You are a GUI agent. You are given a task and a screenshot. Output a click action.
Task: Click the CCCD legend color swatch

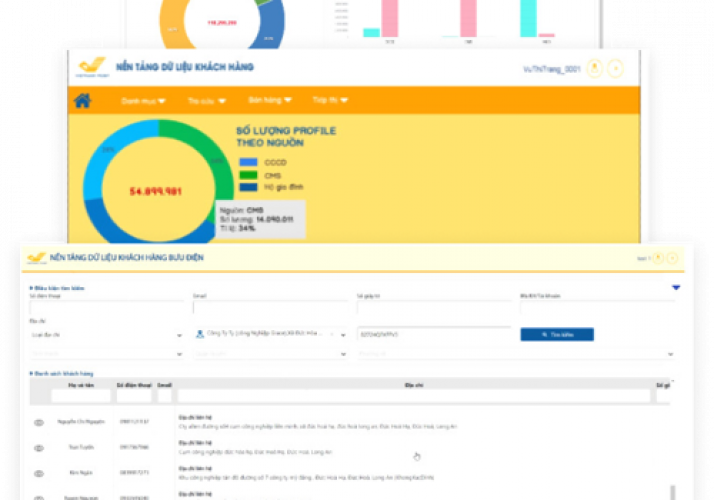[248, 162]
